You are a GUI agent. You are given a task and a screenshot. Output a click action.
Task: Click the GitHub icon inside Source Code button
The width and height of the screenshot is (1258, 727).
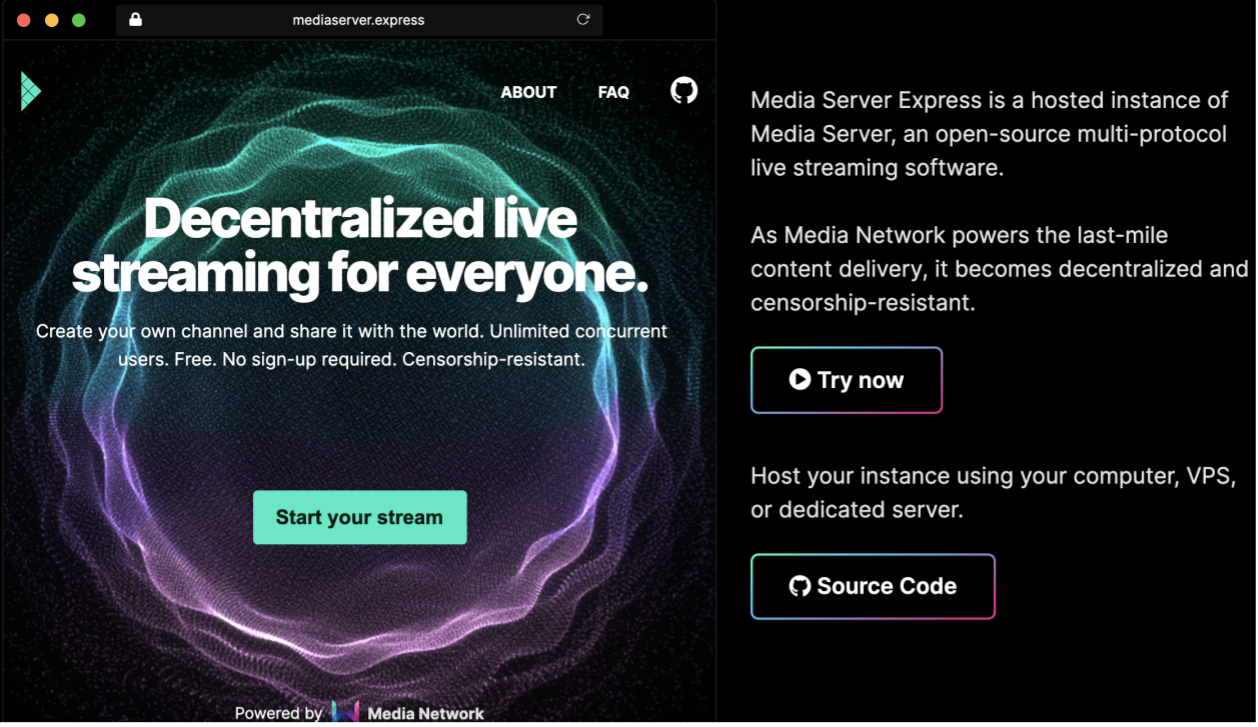click(x=799, y=586)
